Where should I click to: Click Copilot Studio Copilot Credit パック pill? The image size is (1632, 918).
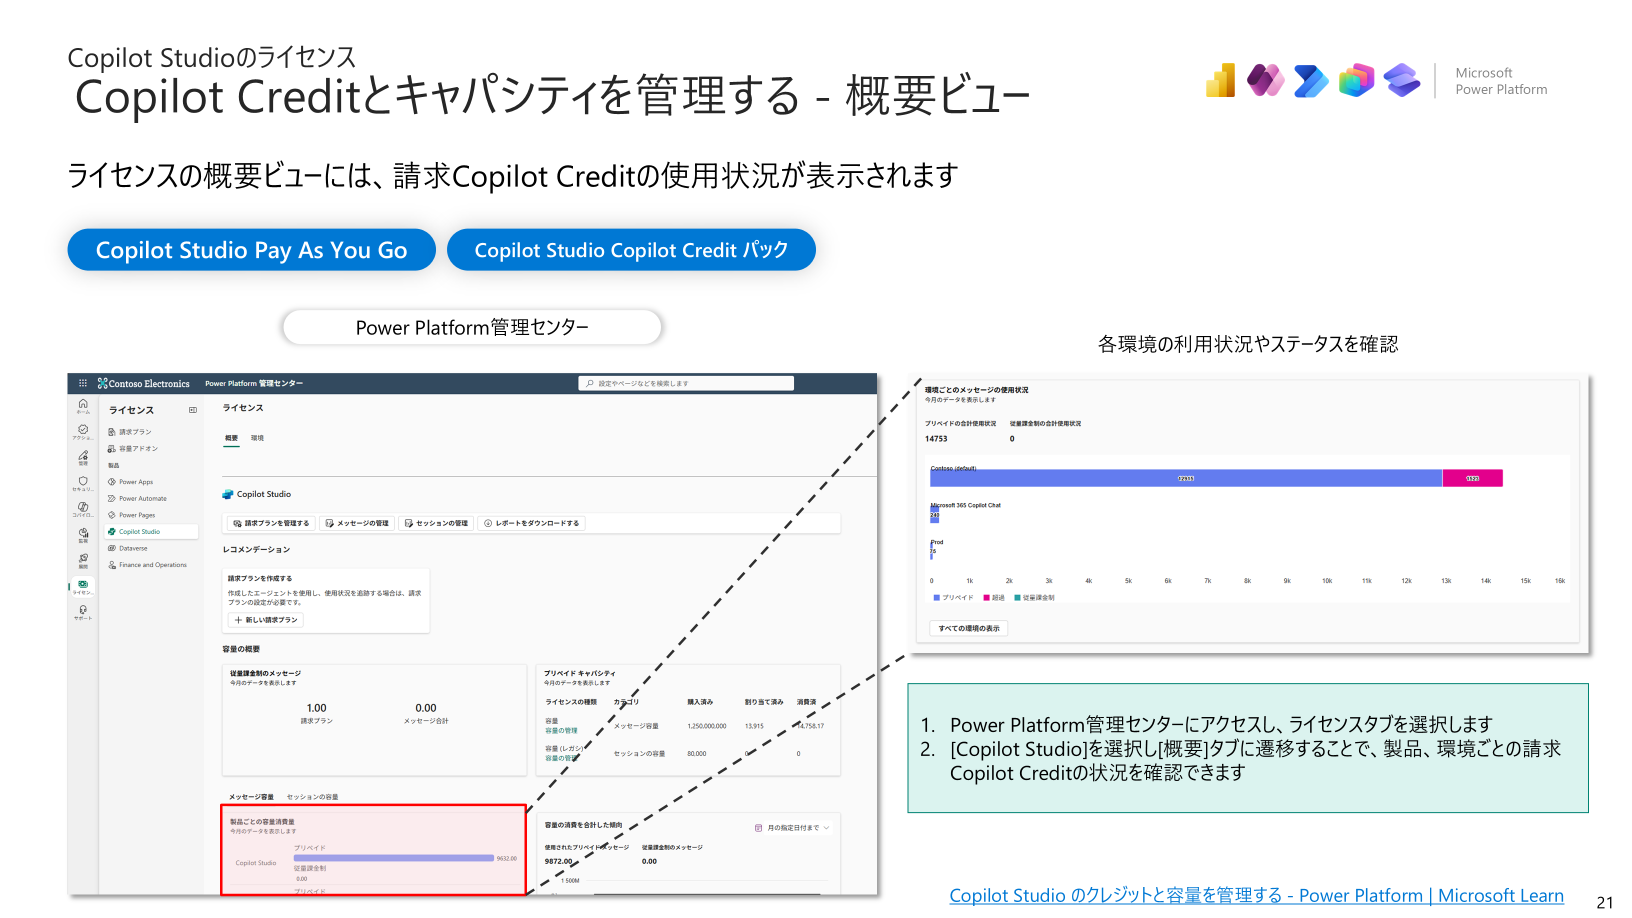[x=631, y=250]
